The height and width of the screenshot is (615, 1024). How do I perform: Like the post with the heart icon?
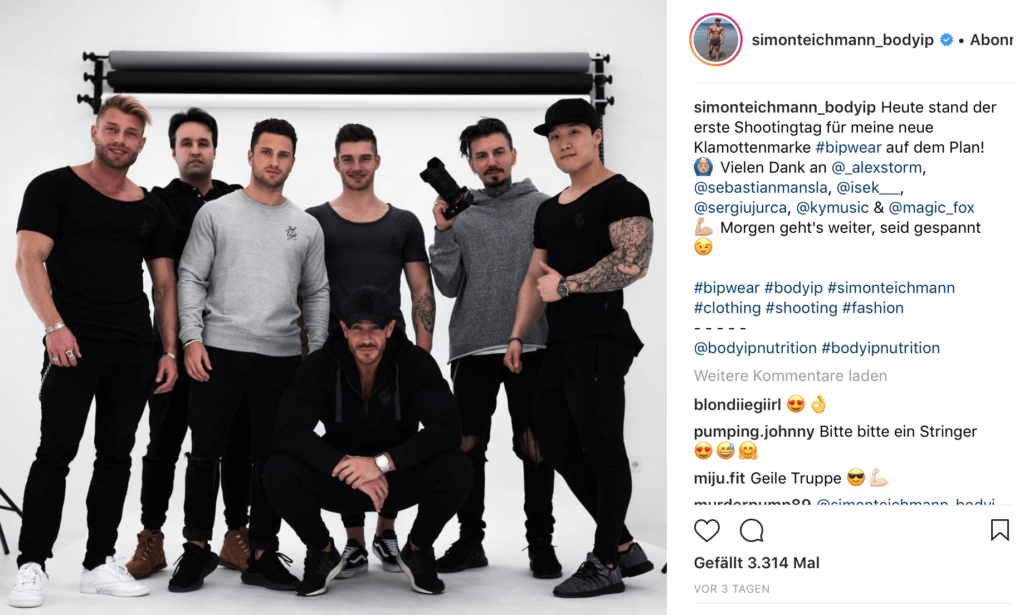(x=707, y=531)
